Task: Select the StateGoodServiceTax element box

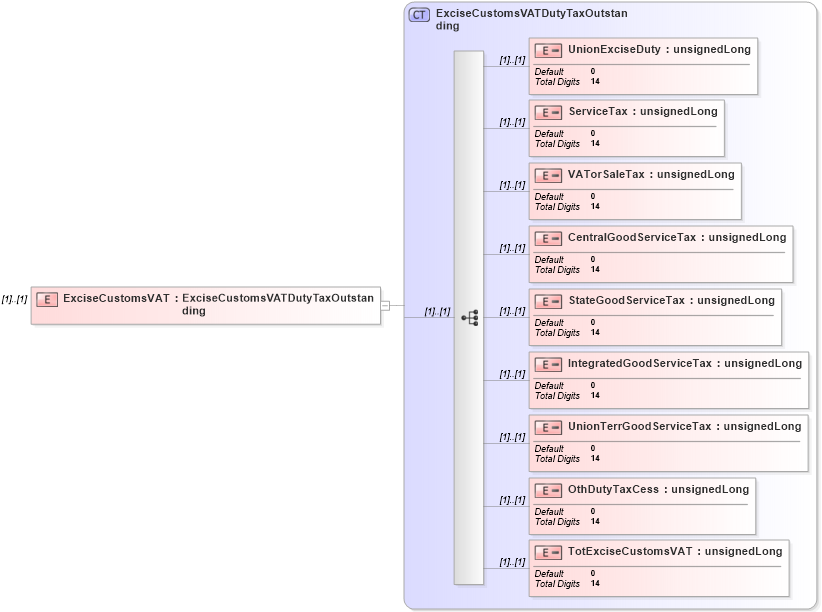Action: pyautogui.click(x=655, y=316)
